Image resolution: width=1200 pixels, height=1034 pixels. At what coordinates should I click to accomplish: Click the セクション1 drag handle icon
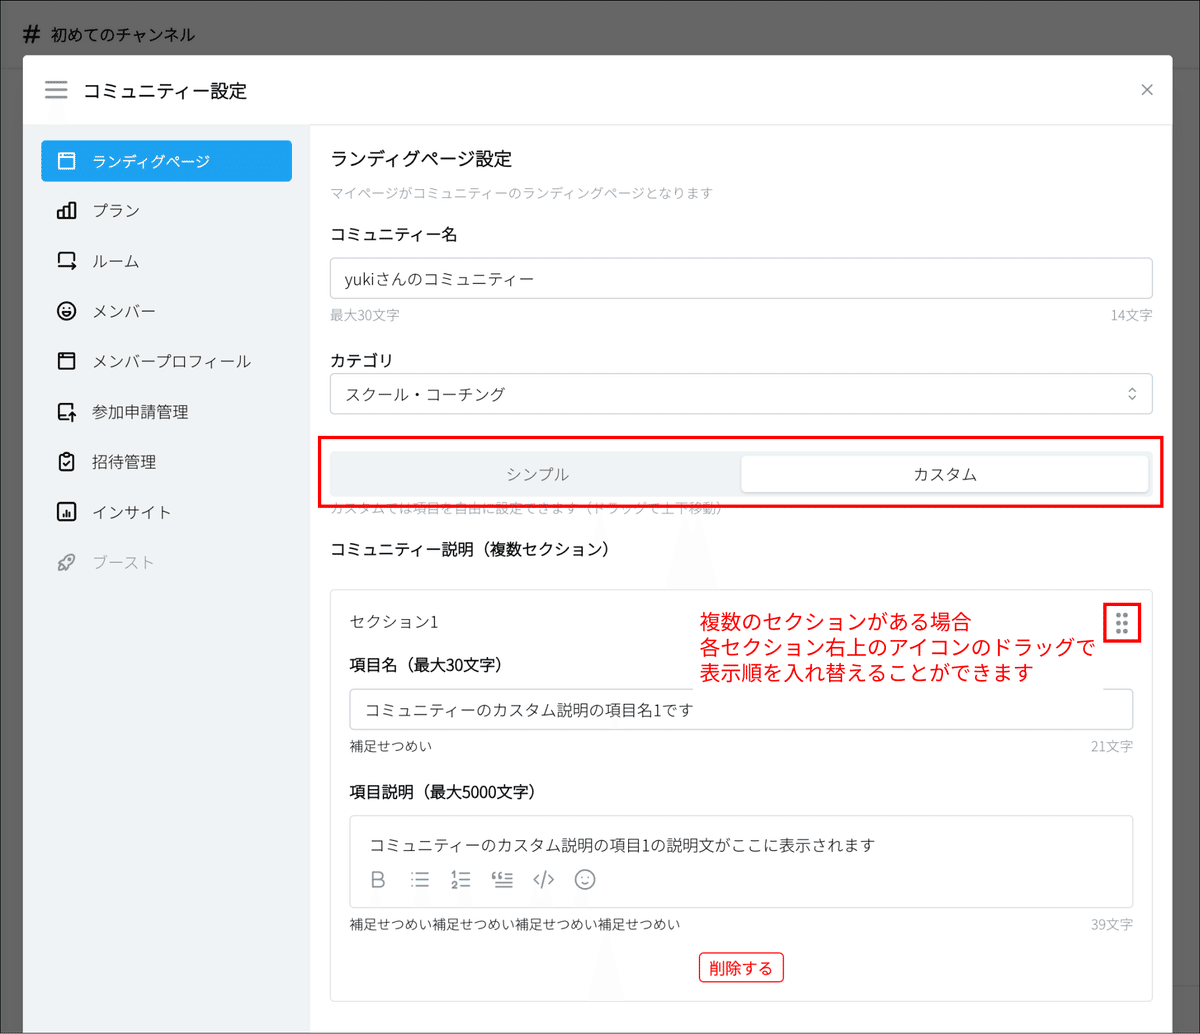1122,623
